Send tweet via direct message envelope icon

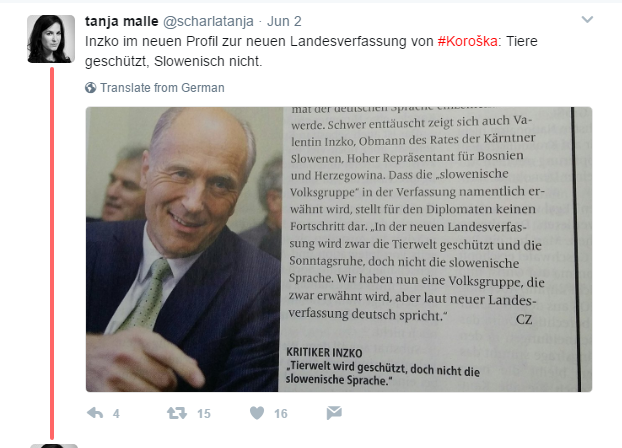tap(334, 413)
